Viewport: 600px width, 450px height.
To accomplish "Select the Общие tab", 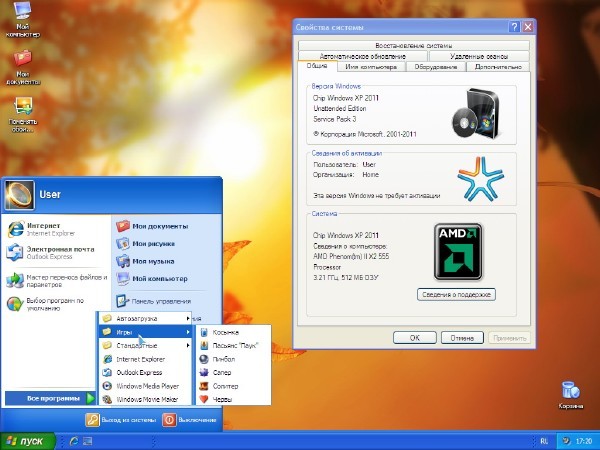I will pyautogui.click(x=317, y=66).
